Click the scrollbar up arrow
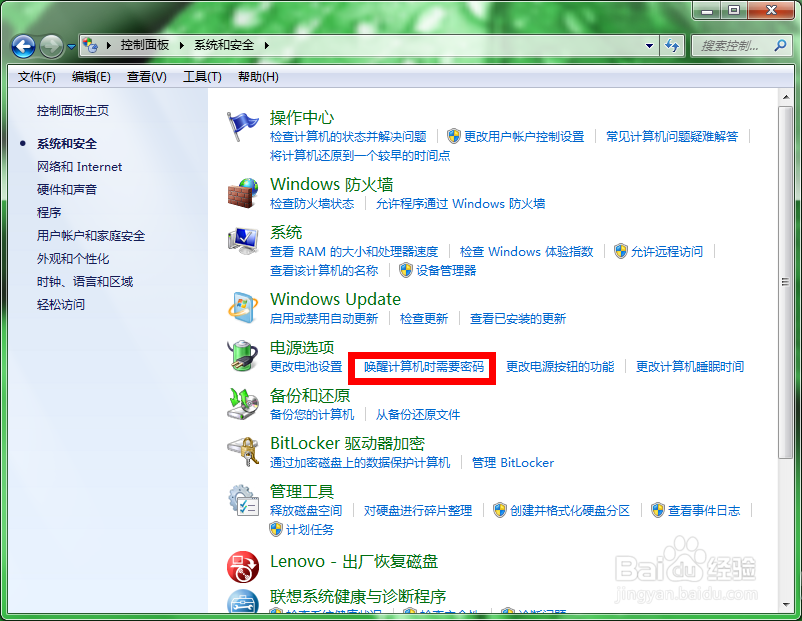This screenshot has height=621, width=802. pos(785,97)
